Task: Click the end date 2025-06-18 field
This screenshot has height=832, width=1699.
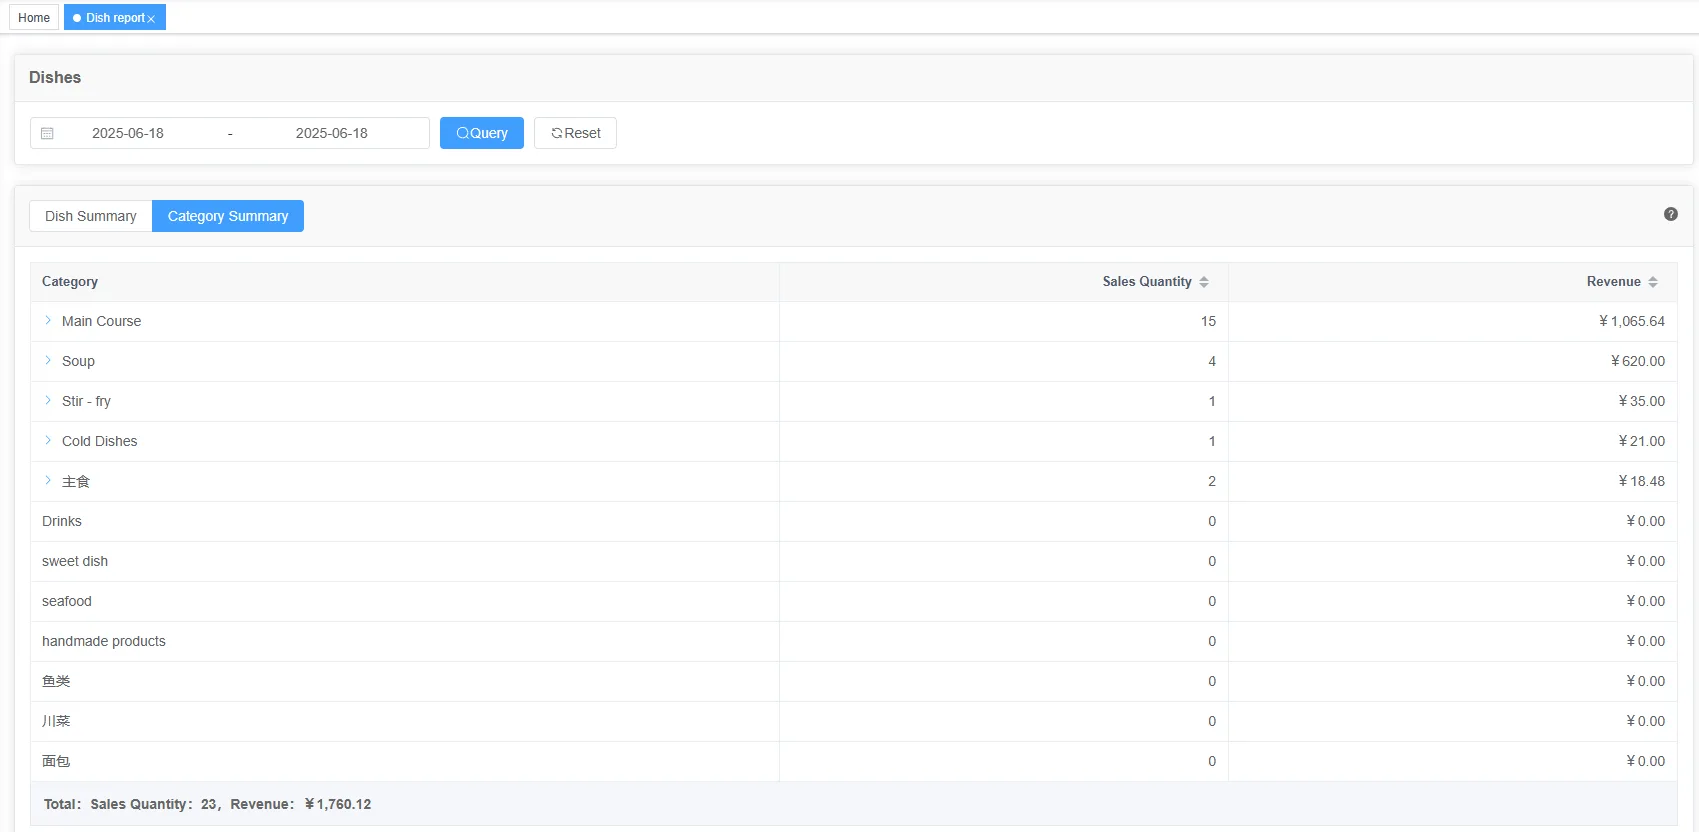Action: (x=332, y=133)
